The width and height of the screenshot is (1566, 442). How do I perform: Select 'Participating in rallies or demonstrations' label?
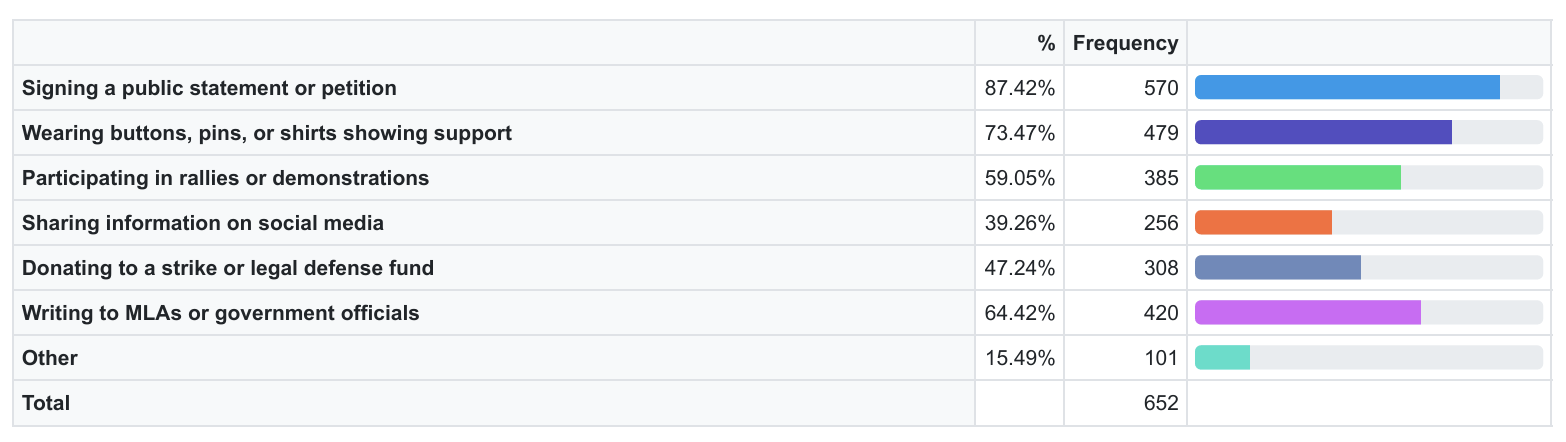pos(225,178)
